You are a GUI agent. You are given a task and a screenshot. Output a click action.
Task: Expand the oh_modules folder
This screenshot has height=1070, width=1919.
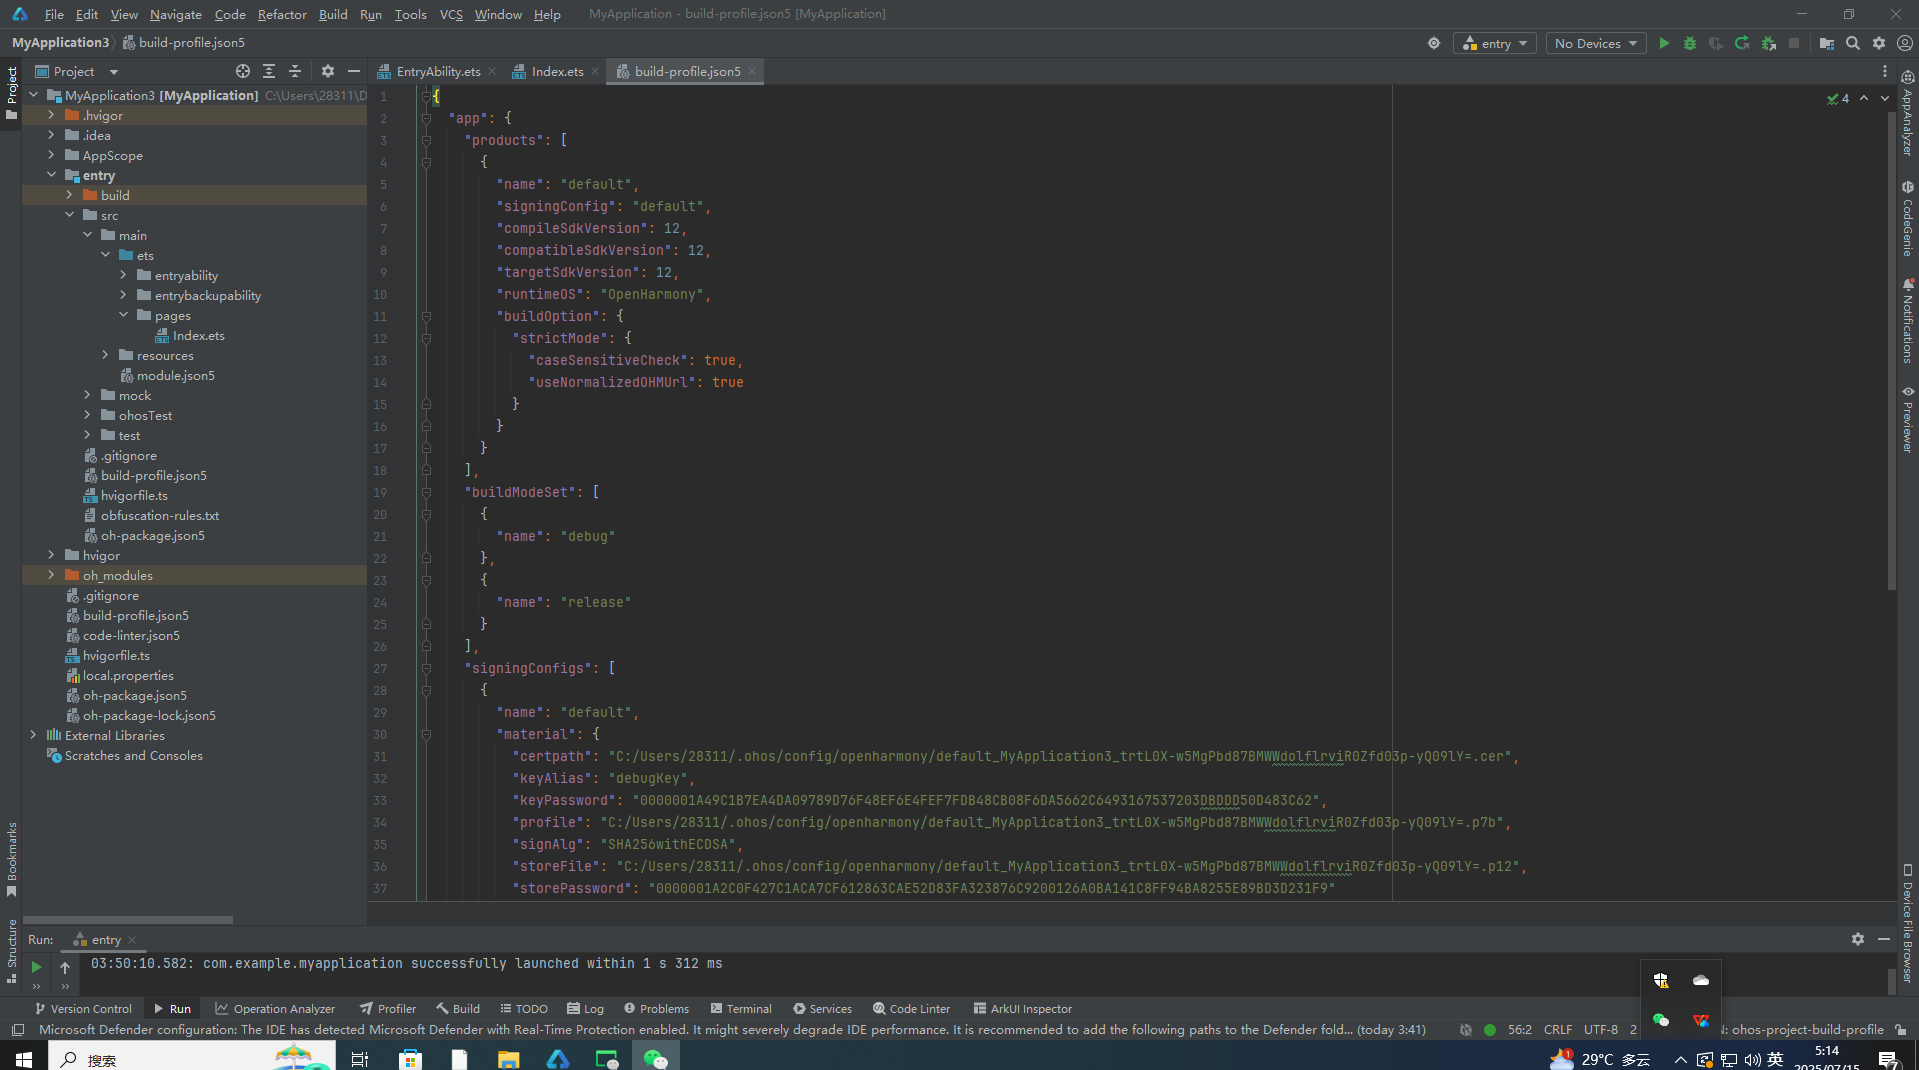pyautogui.click(x=52, y=575)
